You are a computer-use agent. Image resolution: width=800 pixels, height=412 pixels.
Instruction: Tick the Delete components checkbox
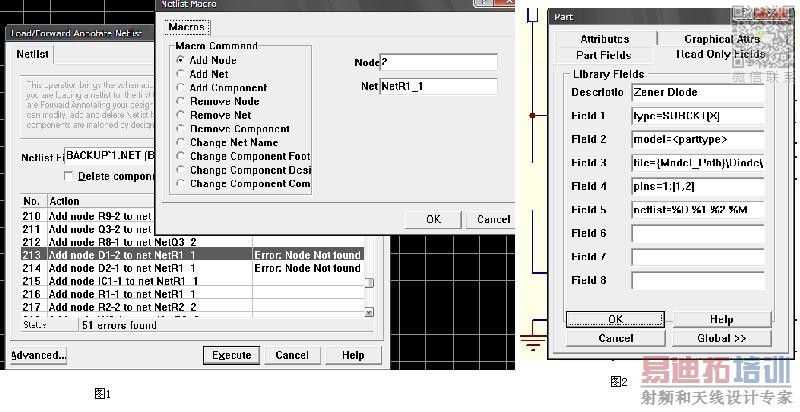[68, 176]
